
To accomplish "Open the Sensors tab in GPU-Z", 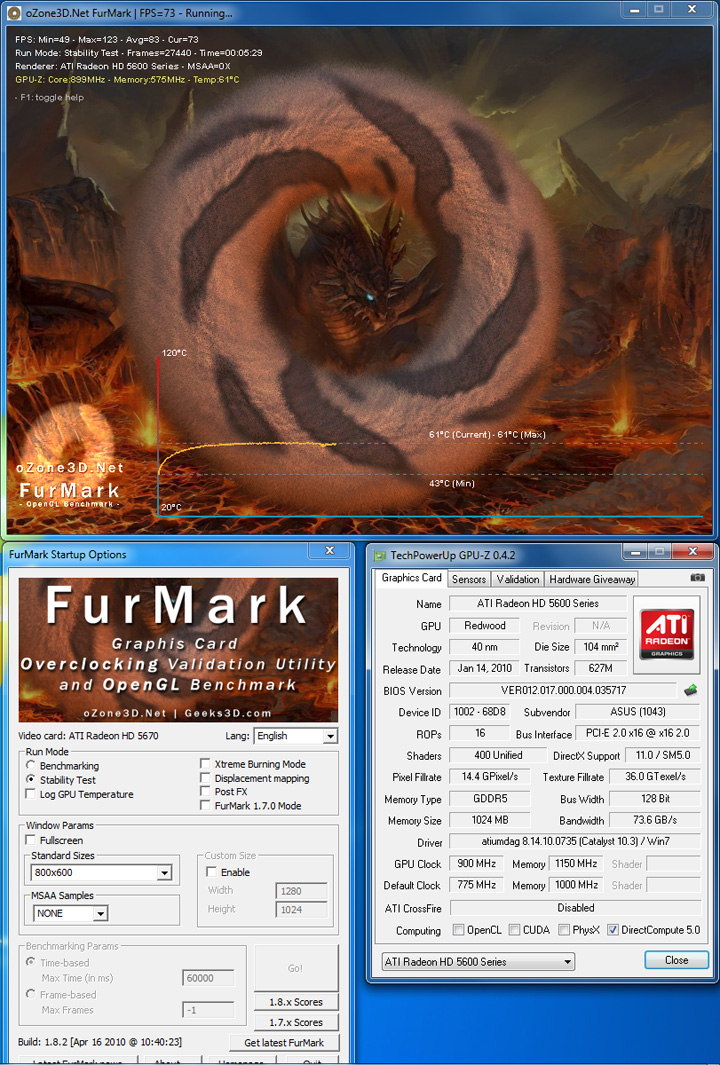I will point(469,579).
